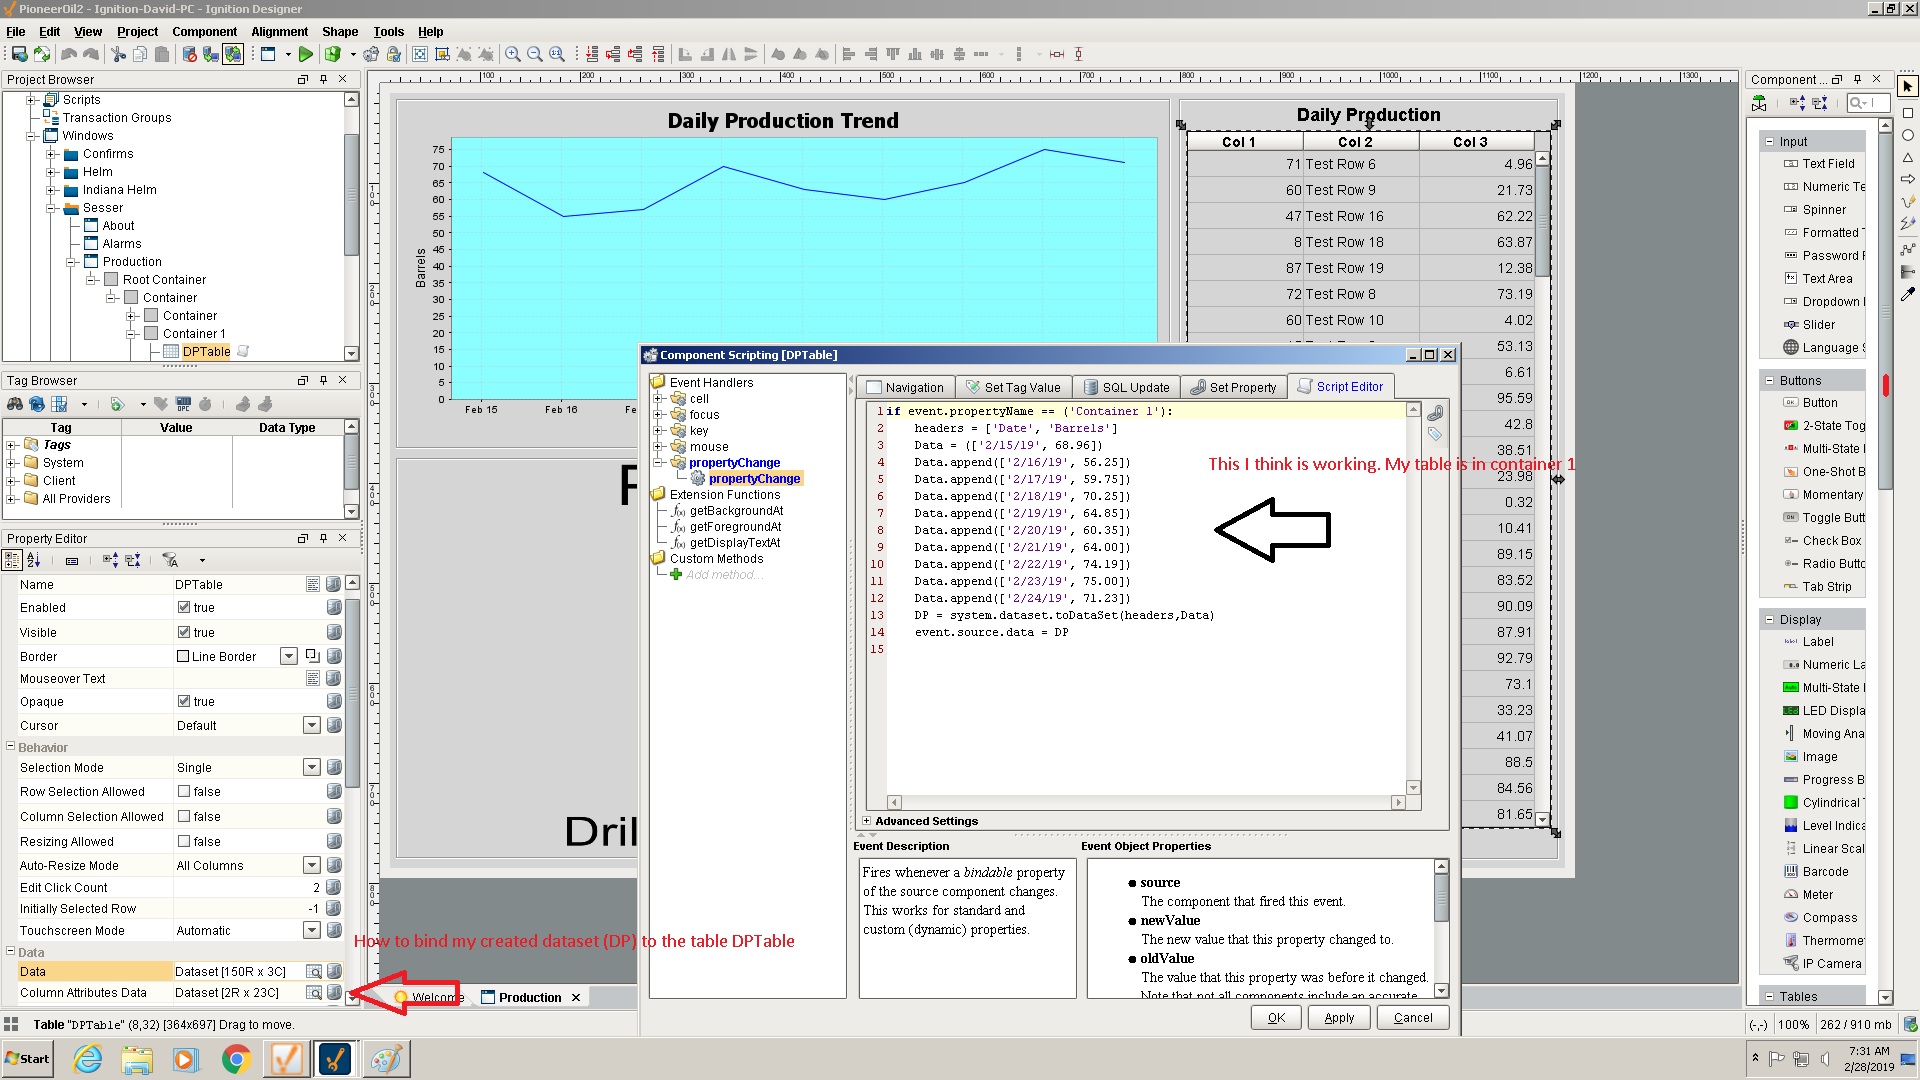Uncheck the Enabled property checkbox
The height and width of the screenshot is (1080, 1920).
184,607
